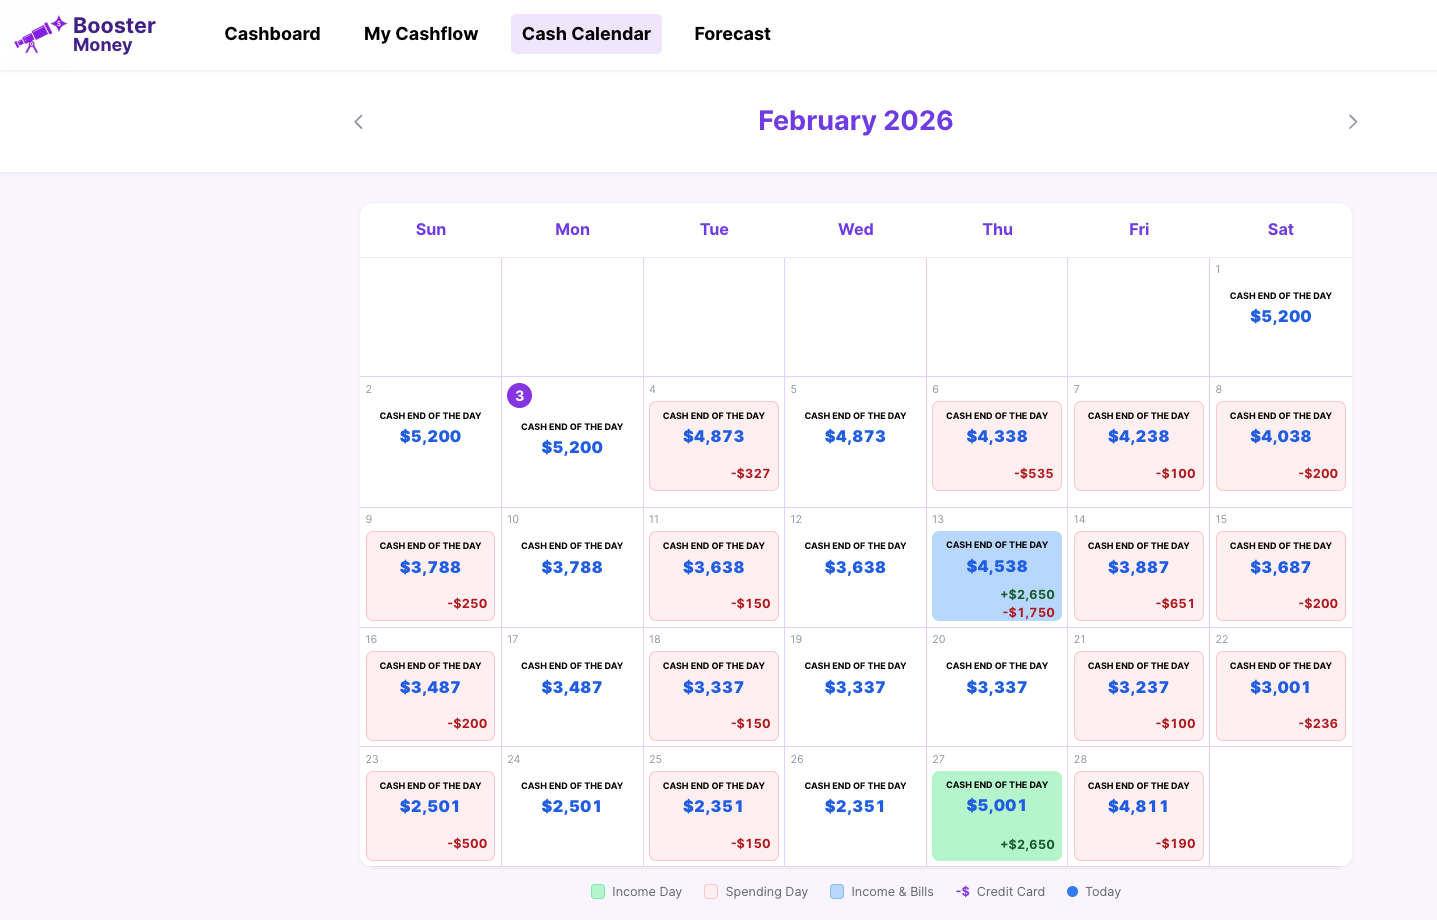
Task: Open the Forecast tab
Action: click(x=732, y=33)
